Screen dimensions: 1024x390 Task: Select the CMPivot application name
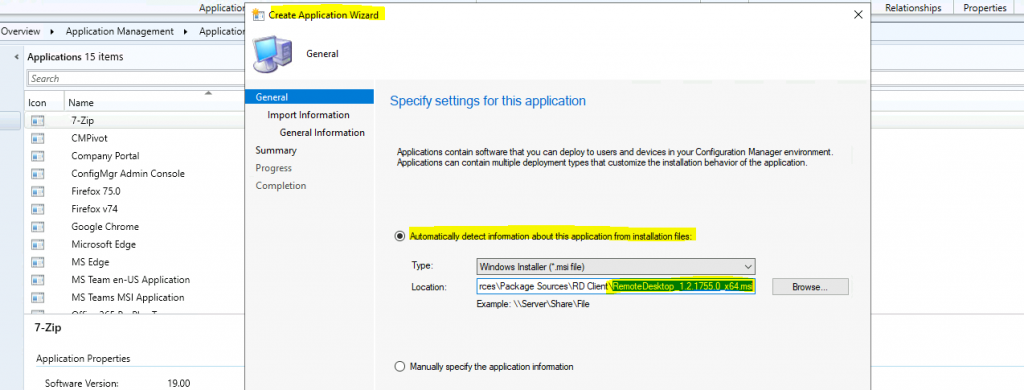click(89, 138)
